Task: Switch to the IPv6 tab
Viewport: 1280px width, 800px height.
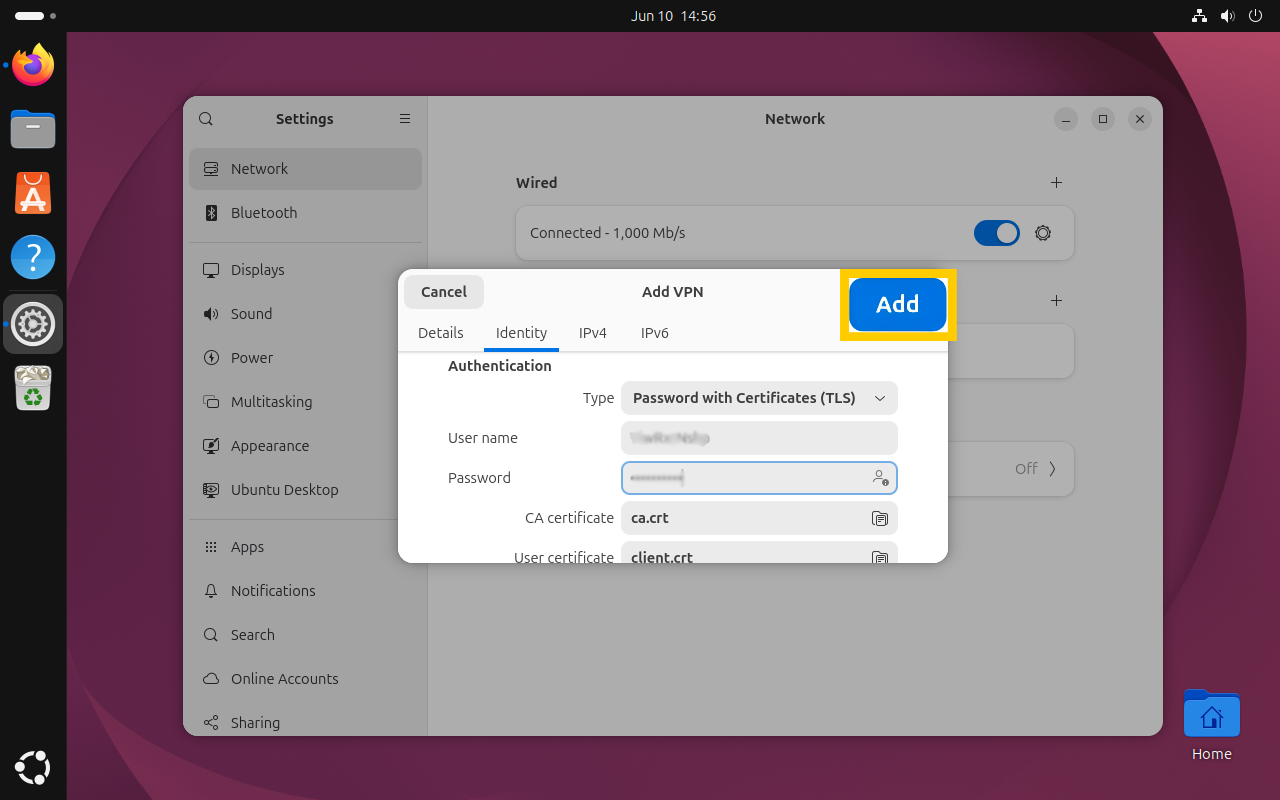Action: (x=655, y=333)
